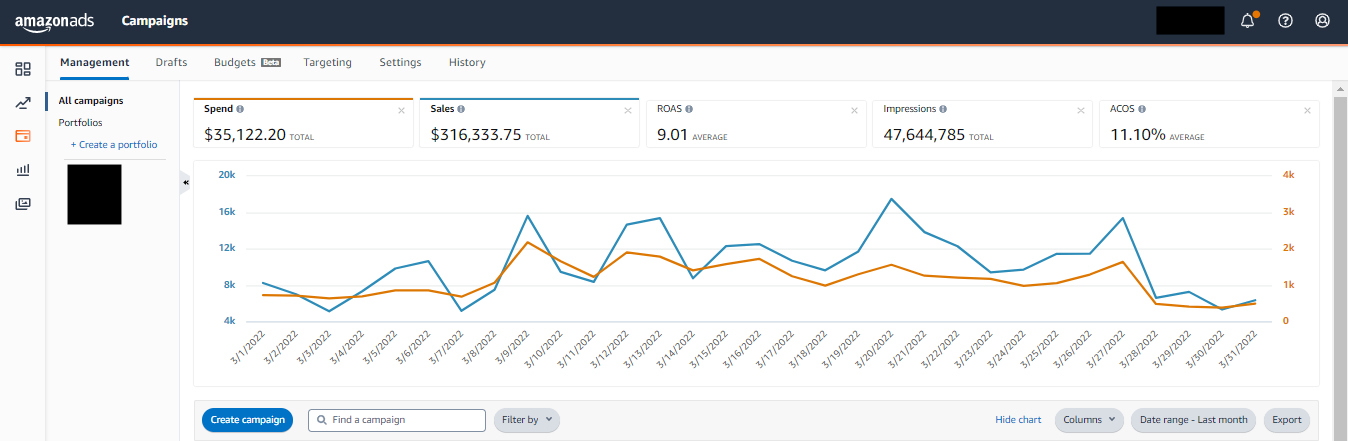Click the Create campaign button
The width and height of the screenshot is (1348, 441).
click(x=248, y=420)
